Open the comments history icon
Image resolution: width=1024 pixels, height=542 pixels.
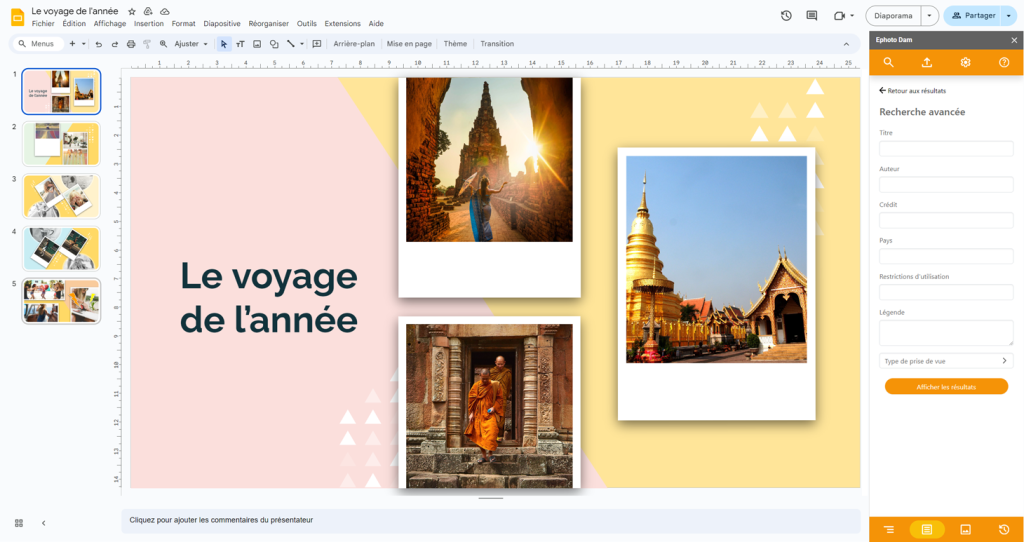[812, 16]
